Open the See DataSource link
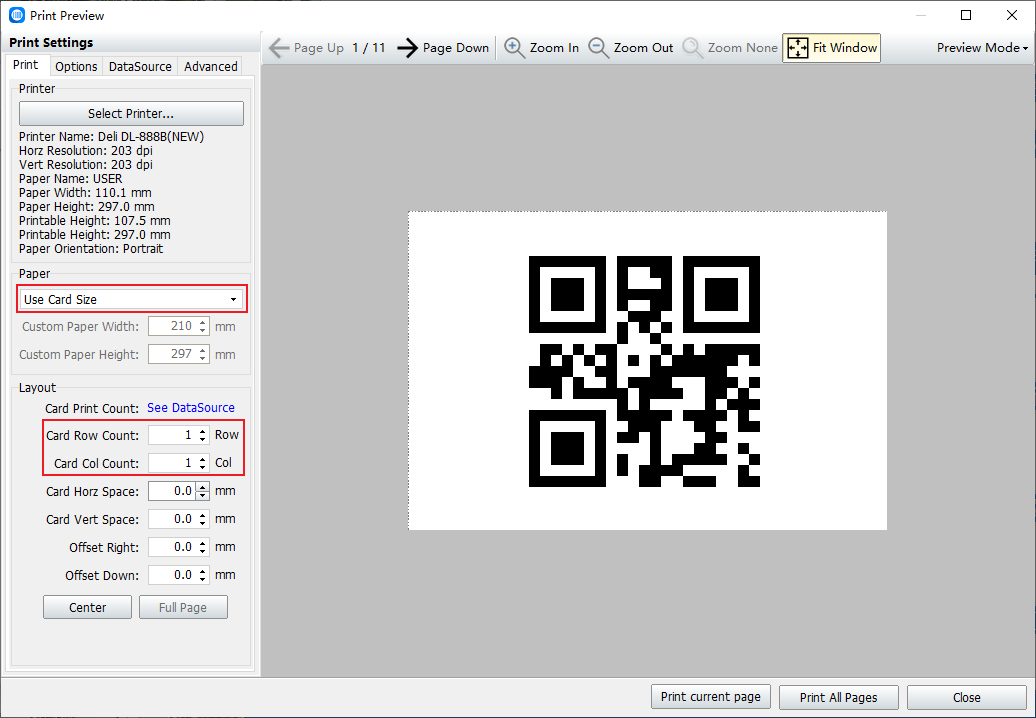Viewport: 1036px width, 718px height. click(x=191, y=408)
